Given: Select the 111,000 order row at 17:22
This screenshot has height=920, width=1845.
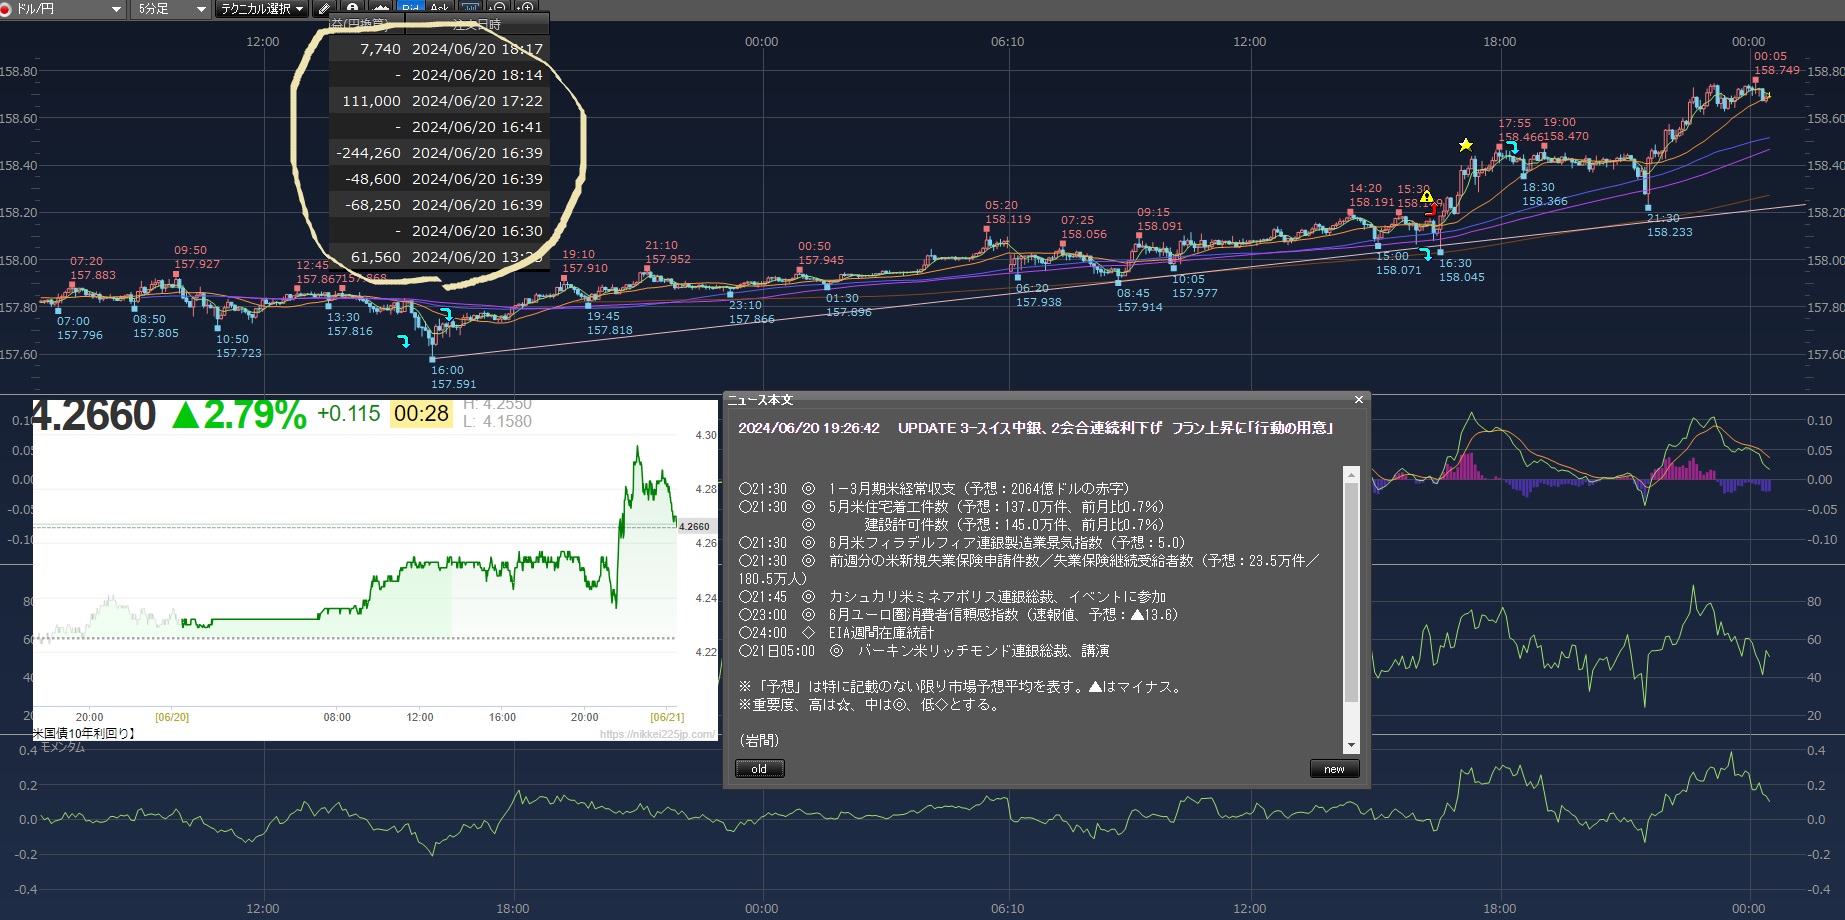Looking at the screenshot, I should (x=440, y=101).
